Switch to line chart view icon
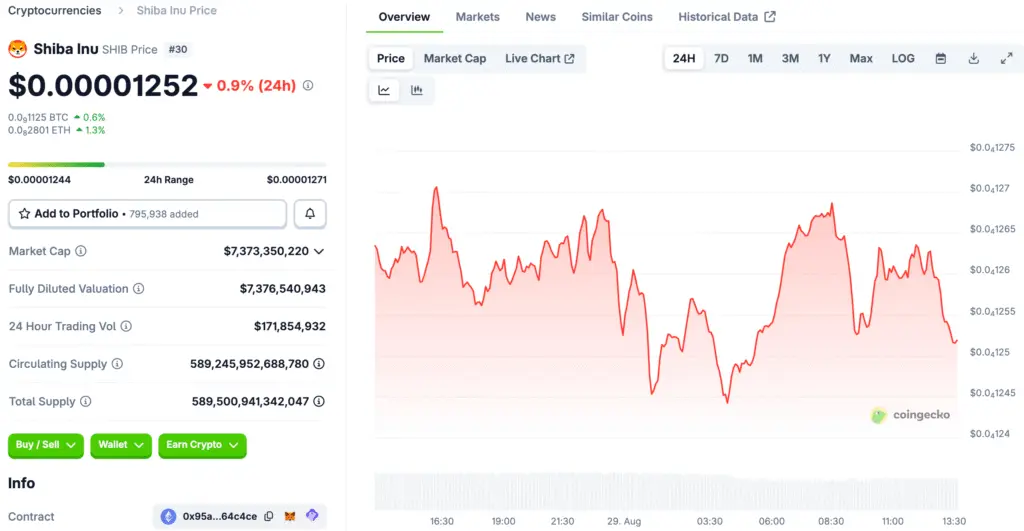This screenshot has height=531, width=1024. [x=384, y=90]
